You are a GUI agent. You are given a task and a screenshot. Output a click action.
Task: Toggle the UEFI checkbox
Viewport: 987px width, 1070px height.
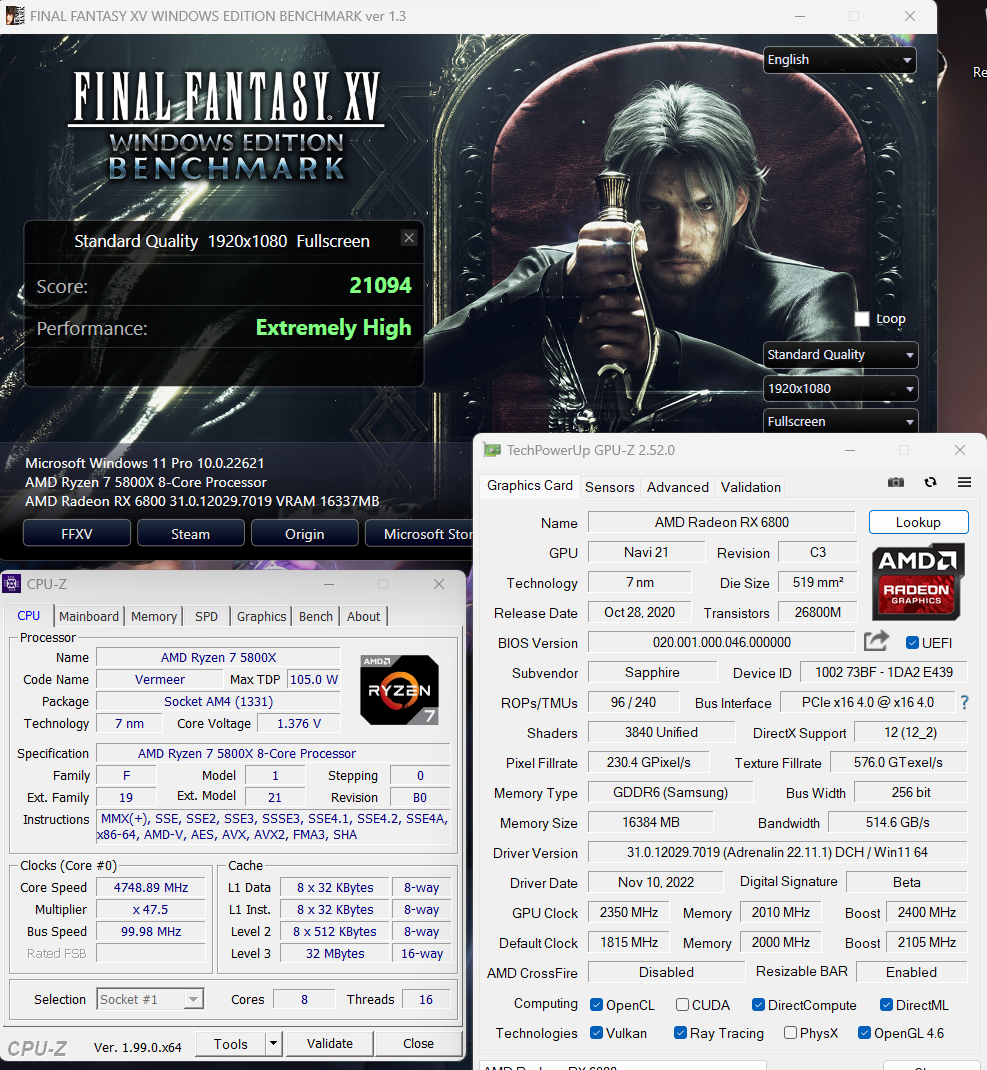912,643
